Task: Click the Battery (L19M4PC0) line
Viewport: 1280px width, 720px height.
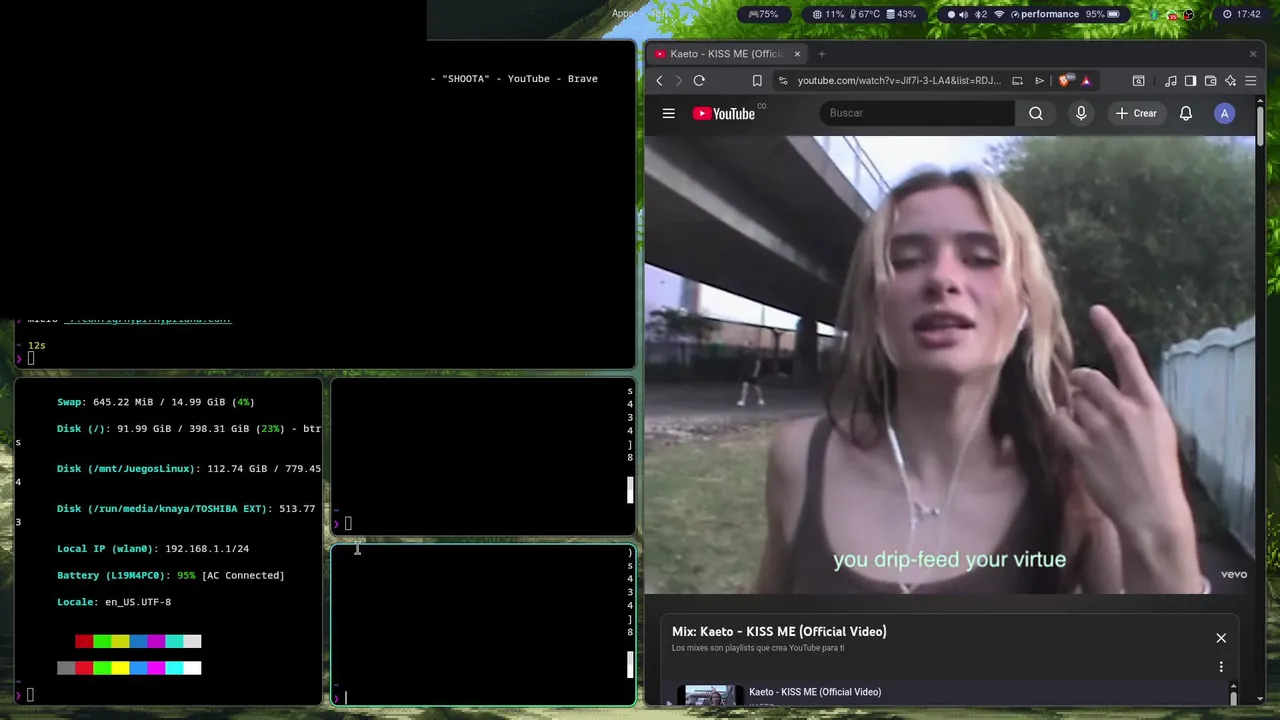Action: click(170, 576)
